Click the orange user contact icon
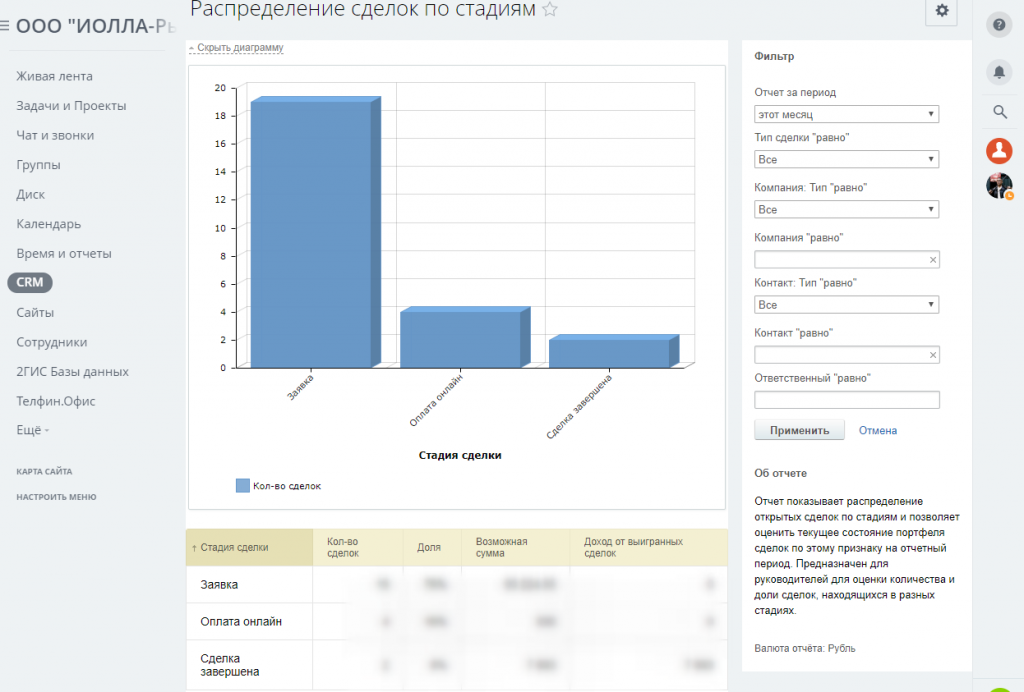1024x692 pixels. tap(999, 151)
